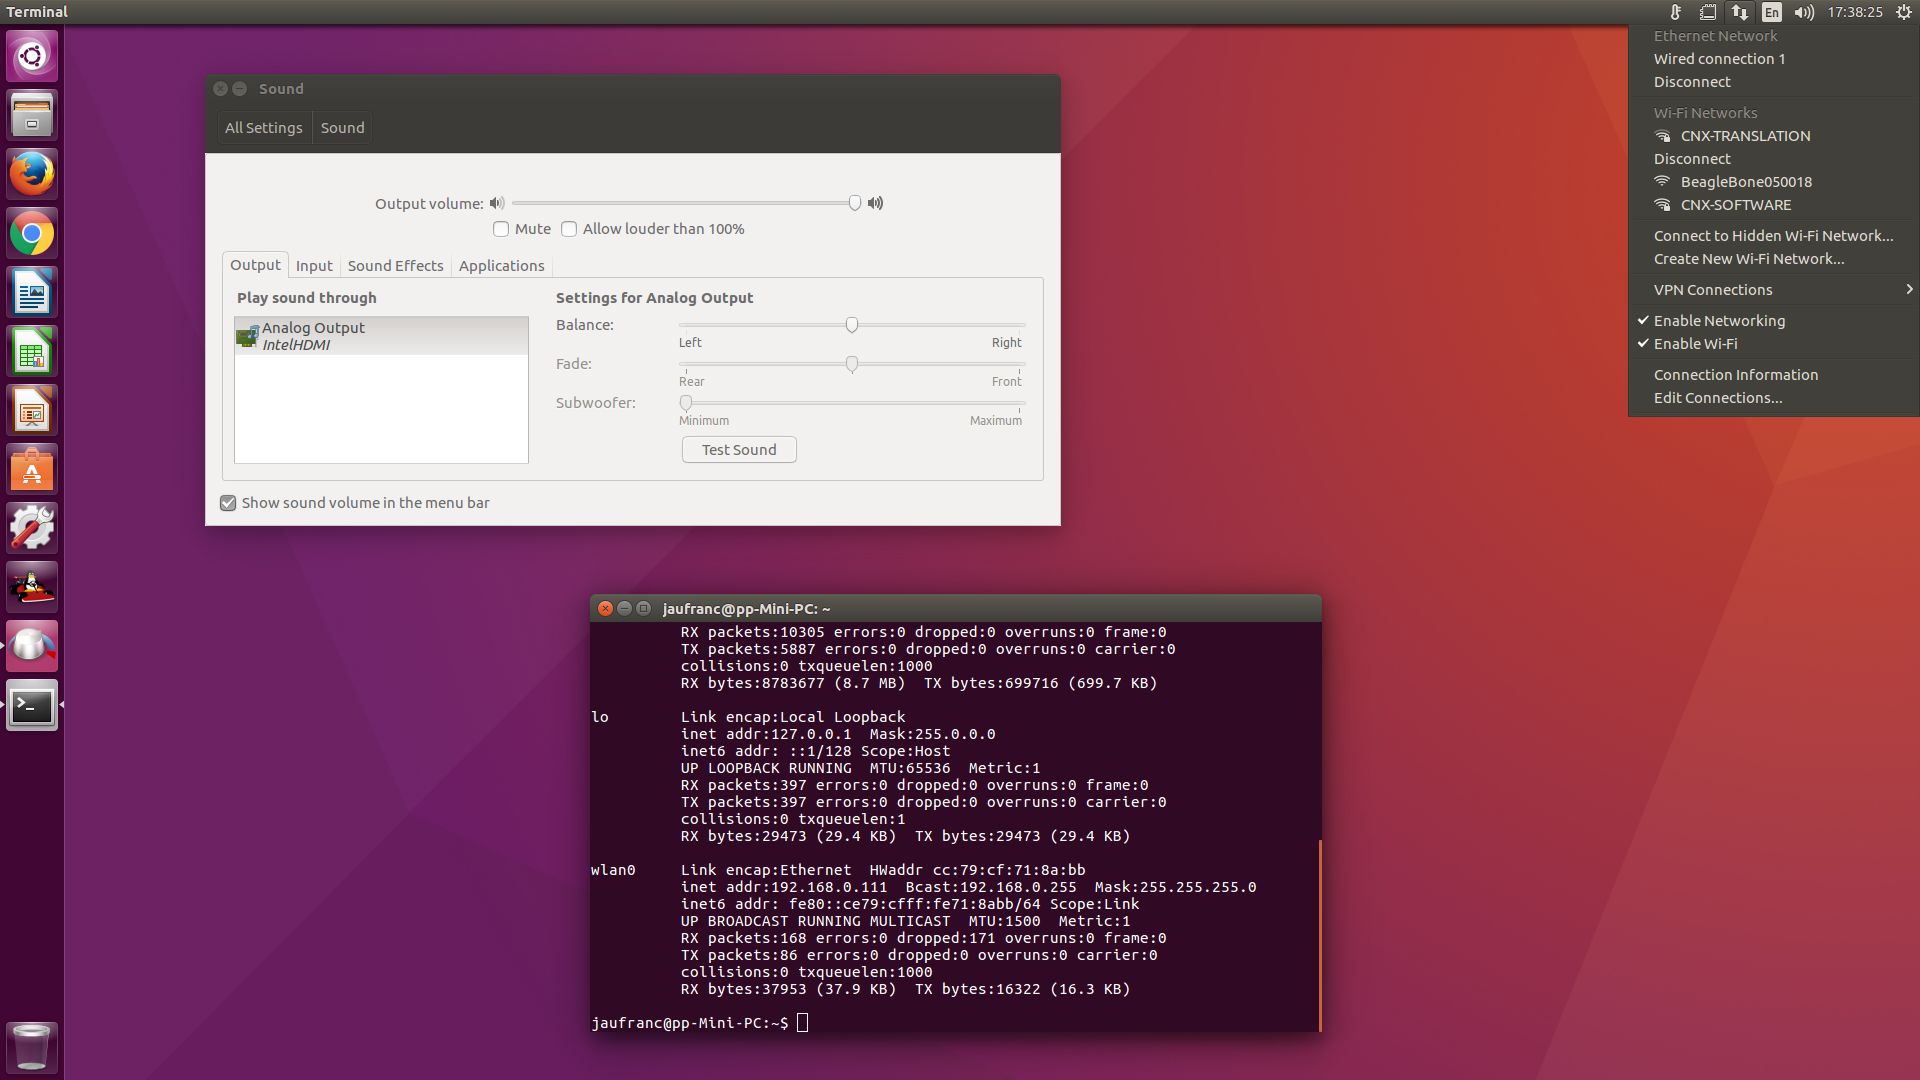This screenshot has width=1920, height=1080.
Task: Select Analog Output IntelHDMI device
Action: tap(381, 336)
